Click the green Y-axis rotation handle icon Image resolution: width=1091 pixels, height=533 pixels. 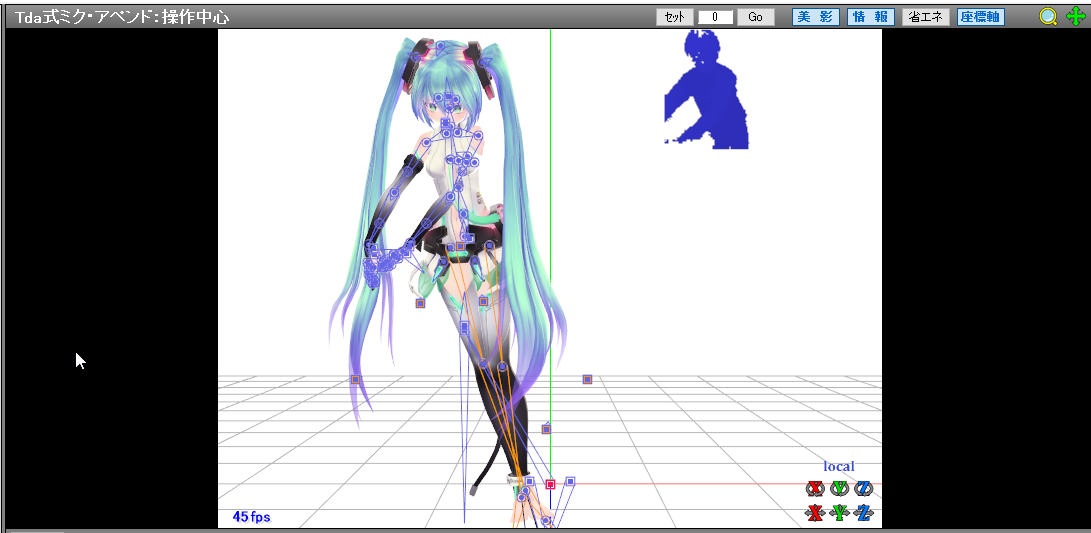840,489
